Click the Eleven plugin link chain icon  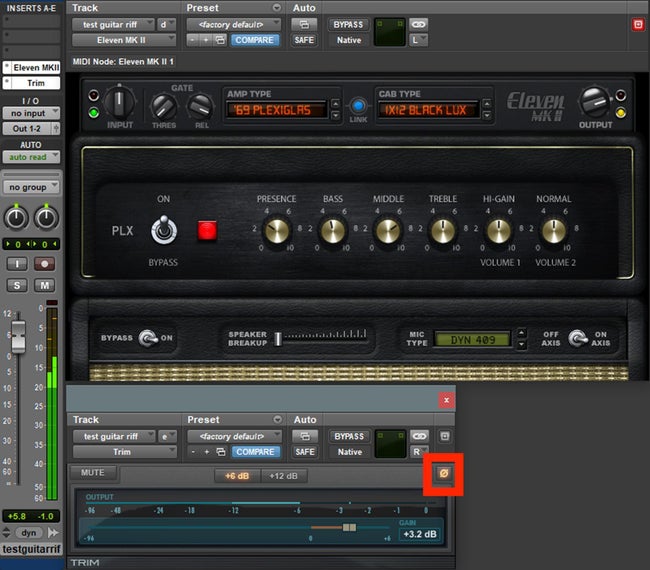[418, 24]
